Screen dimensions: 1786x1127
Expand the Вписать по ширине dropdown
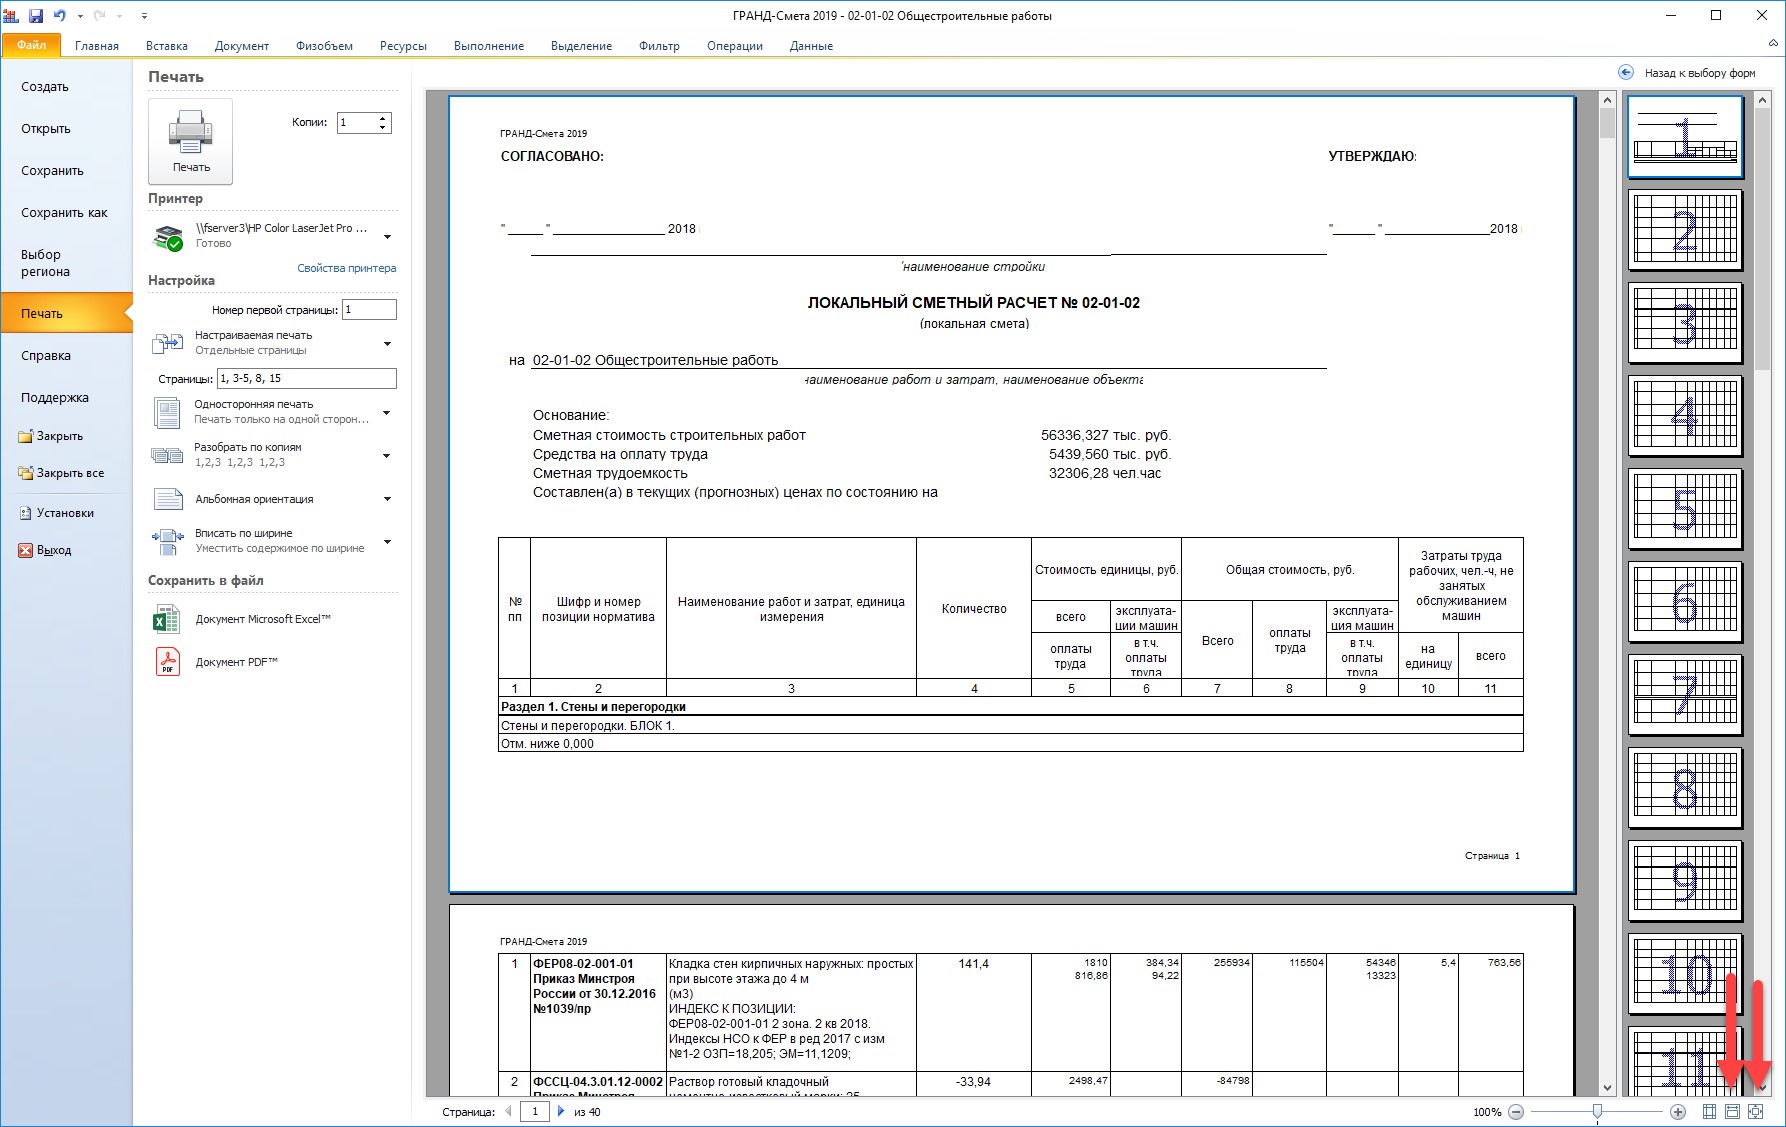[387, 541]
